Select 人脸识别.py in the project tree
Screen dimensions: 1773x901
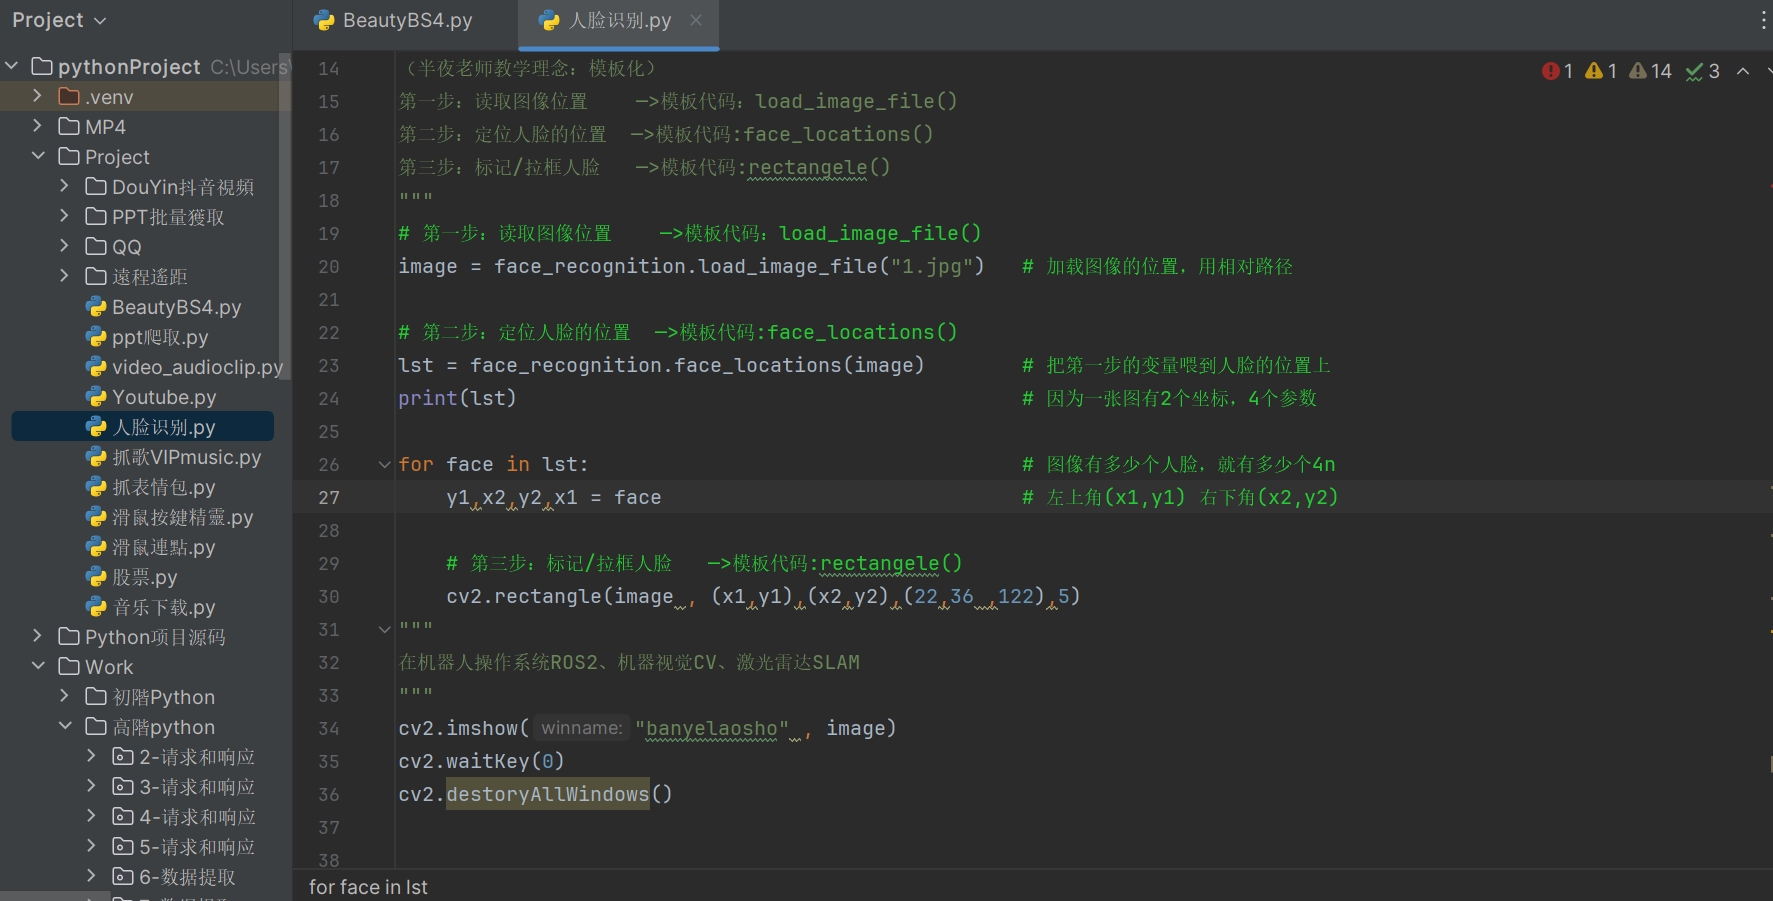click(143, 427)
